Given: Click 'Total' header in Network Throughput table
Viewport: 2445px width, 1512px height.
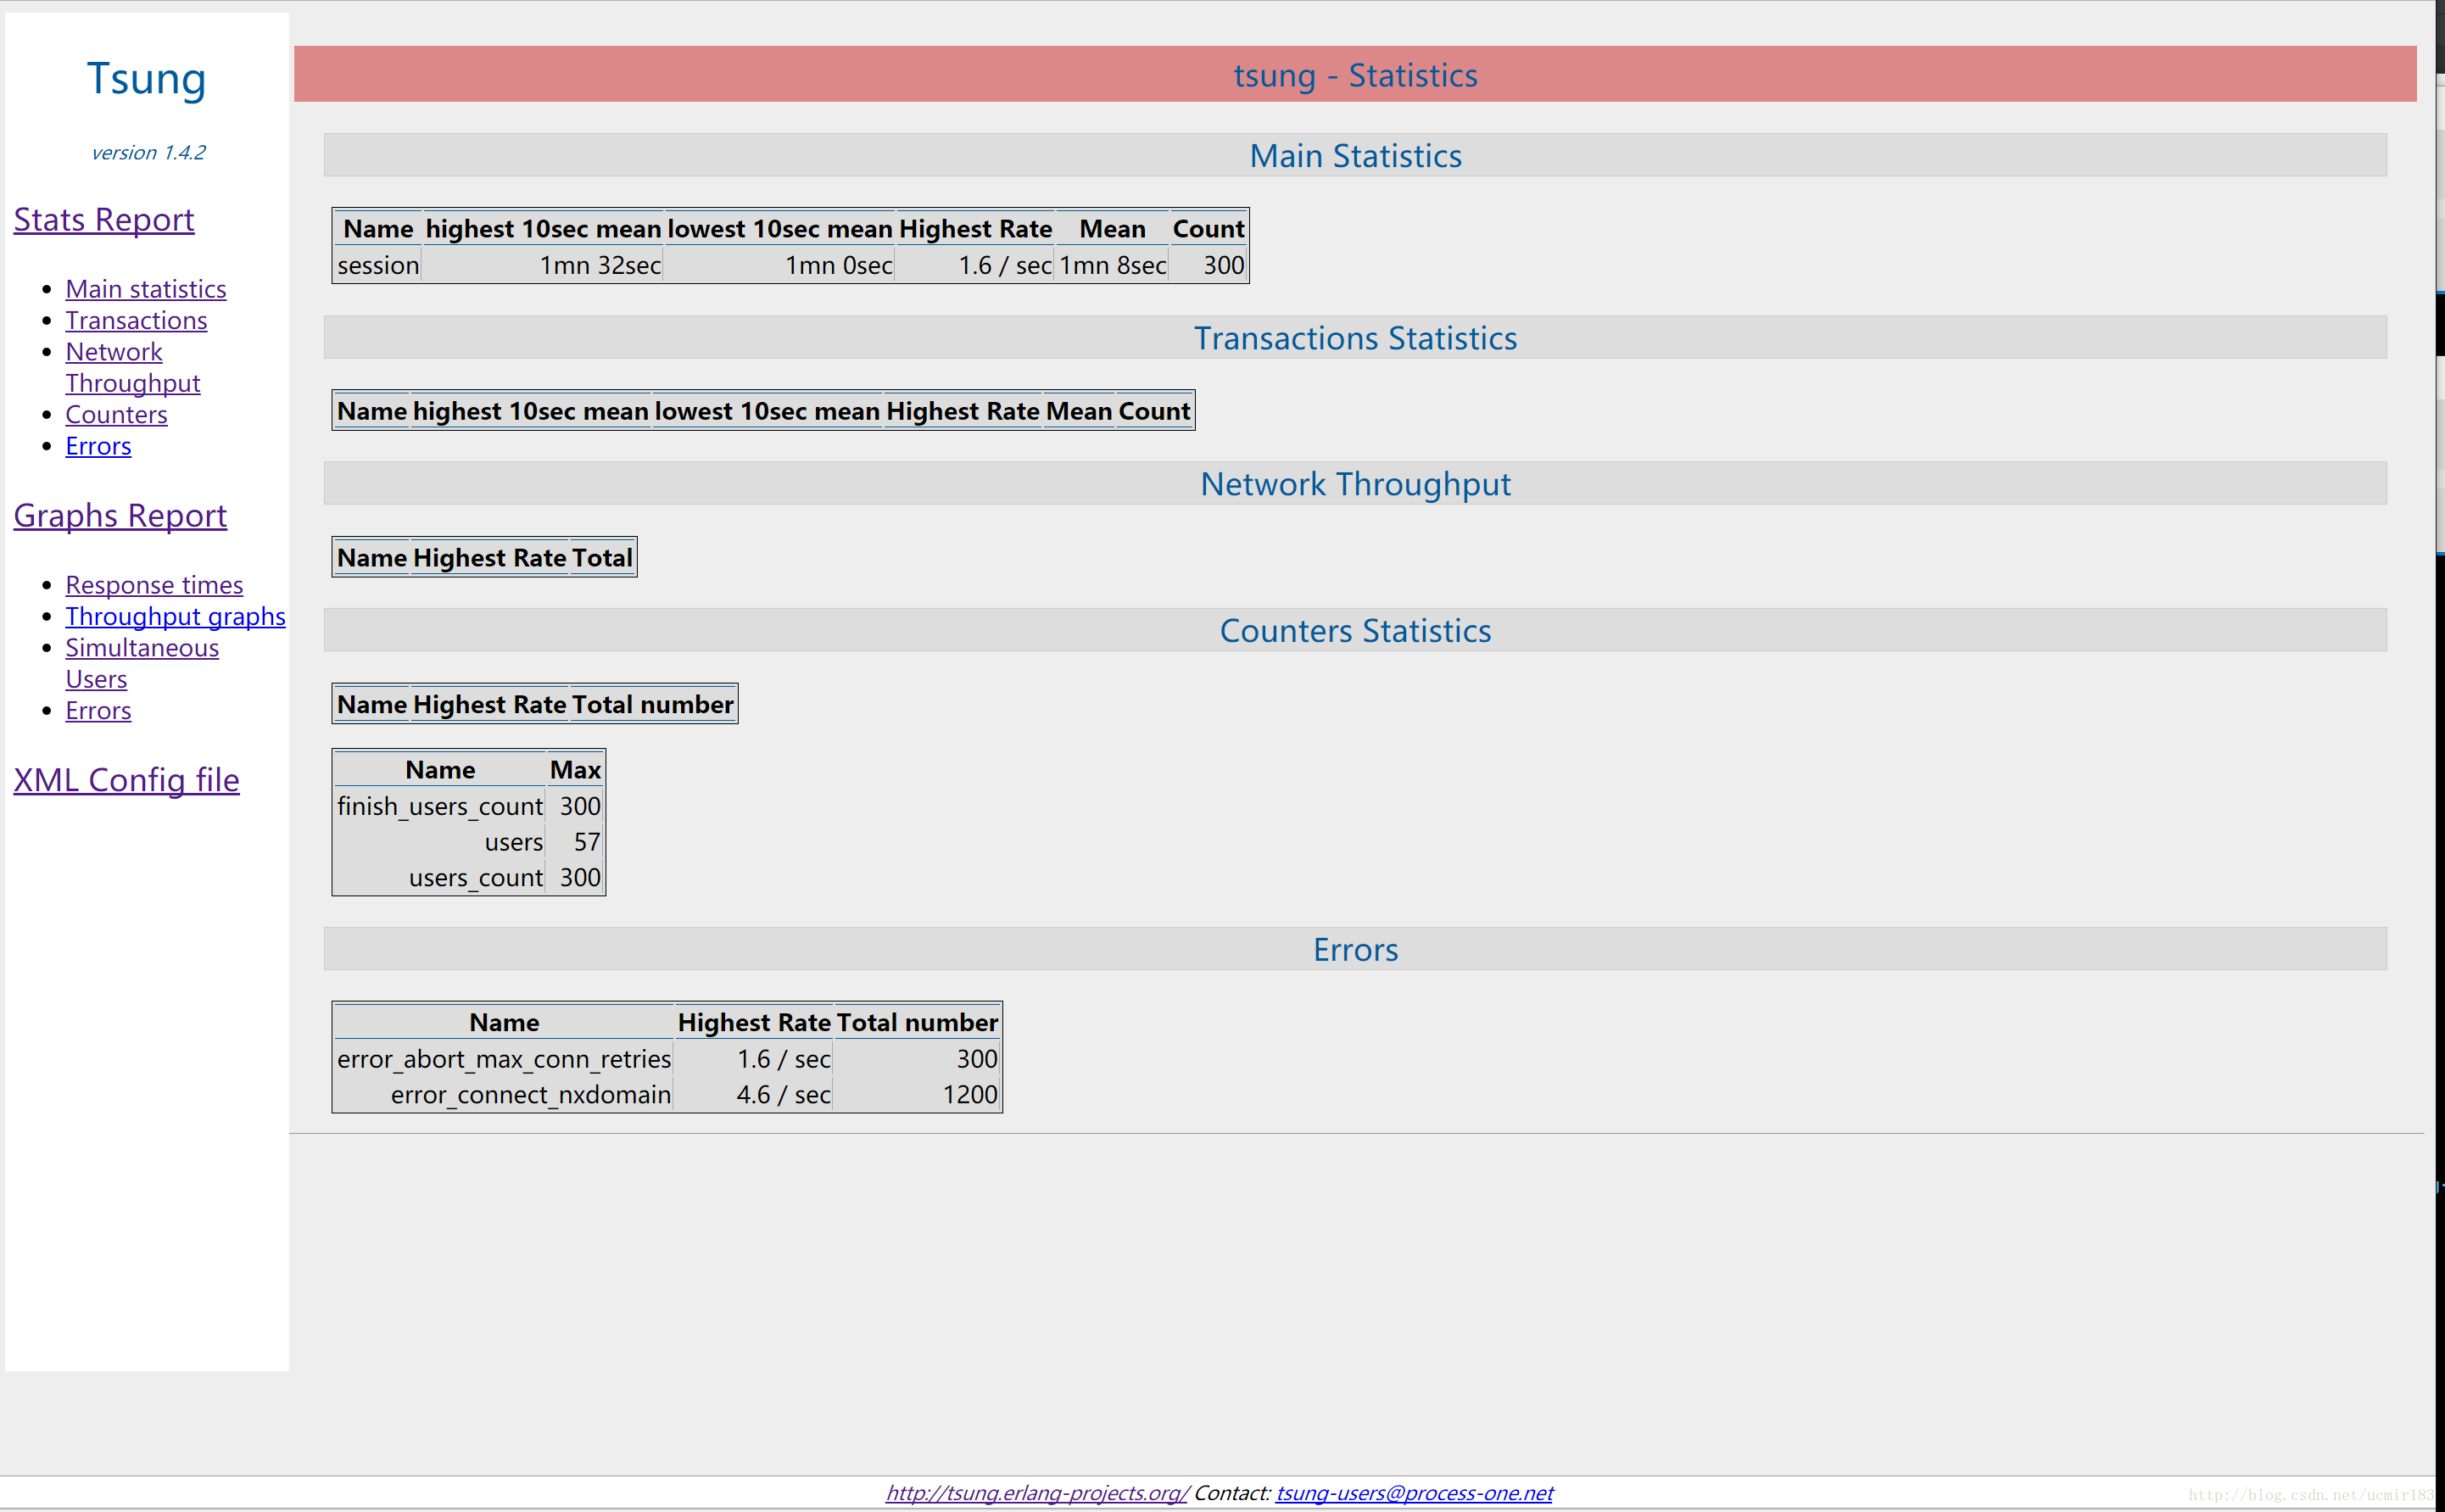Looking at the screenshot, I should click(x=602, y=557).
